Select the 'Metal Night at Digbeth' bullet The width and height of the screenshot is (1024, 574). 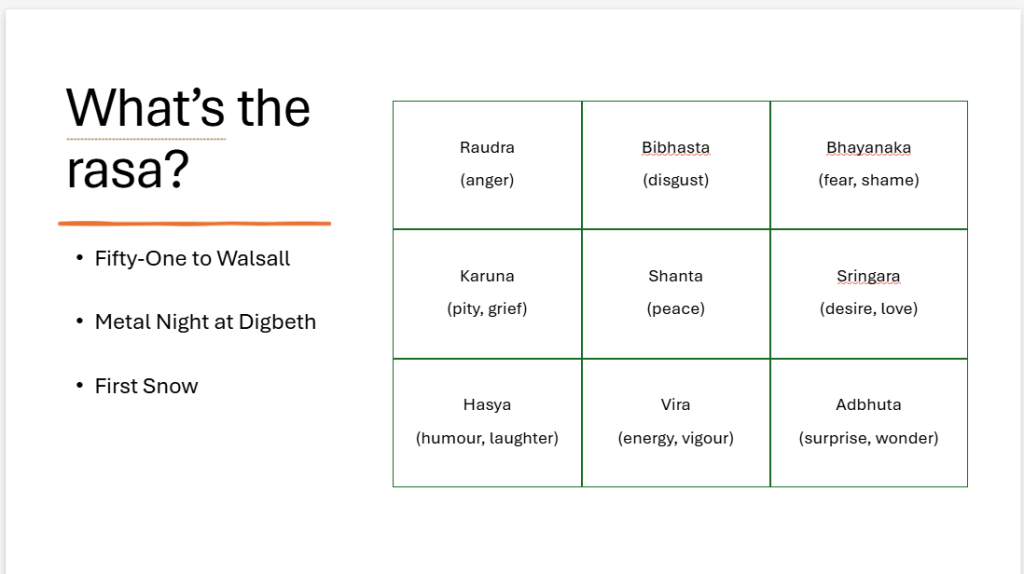coord(205,322)
